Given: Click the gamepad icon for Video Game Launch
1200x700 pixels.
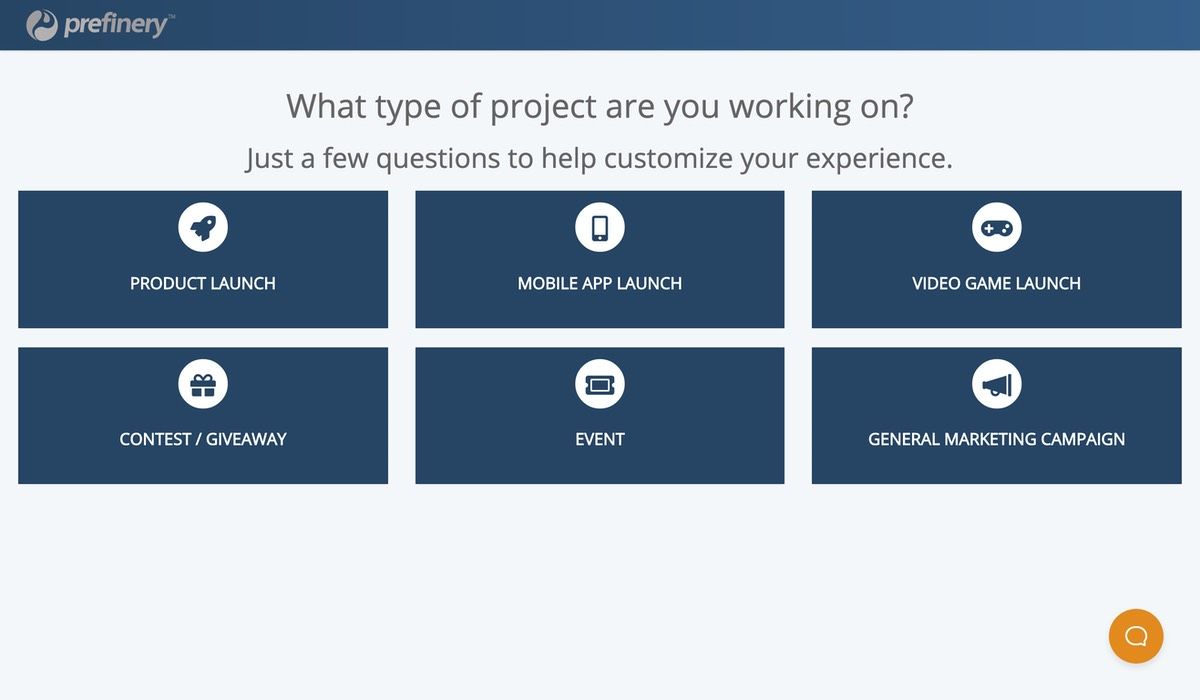Looking at the screenshot, I should point(996,227).
